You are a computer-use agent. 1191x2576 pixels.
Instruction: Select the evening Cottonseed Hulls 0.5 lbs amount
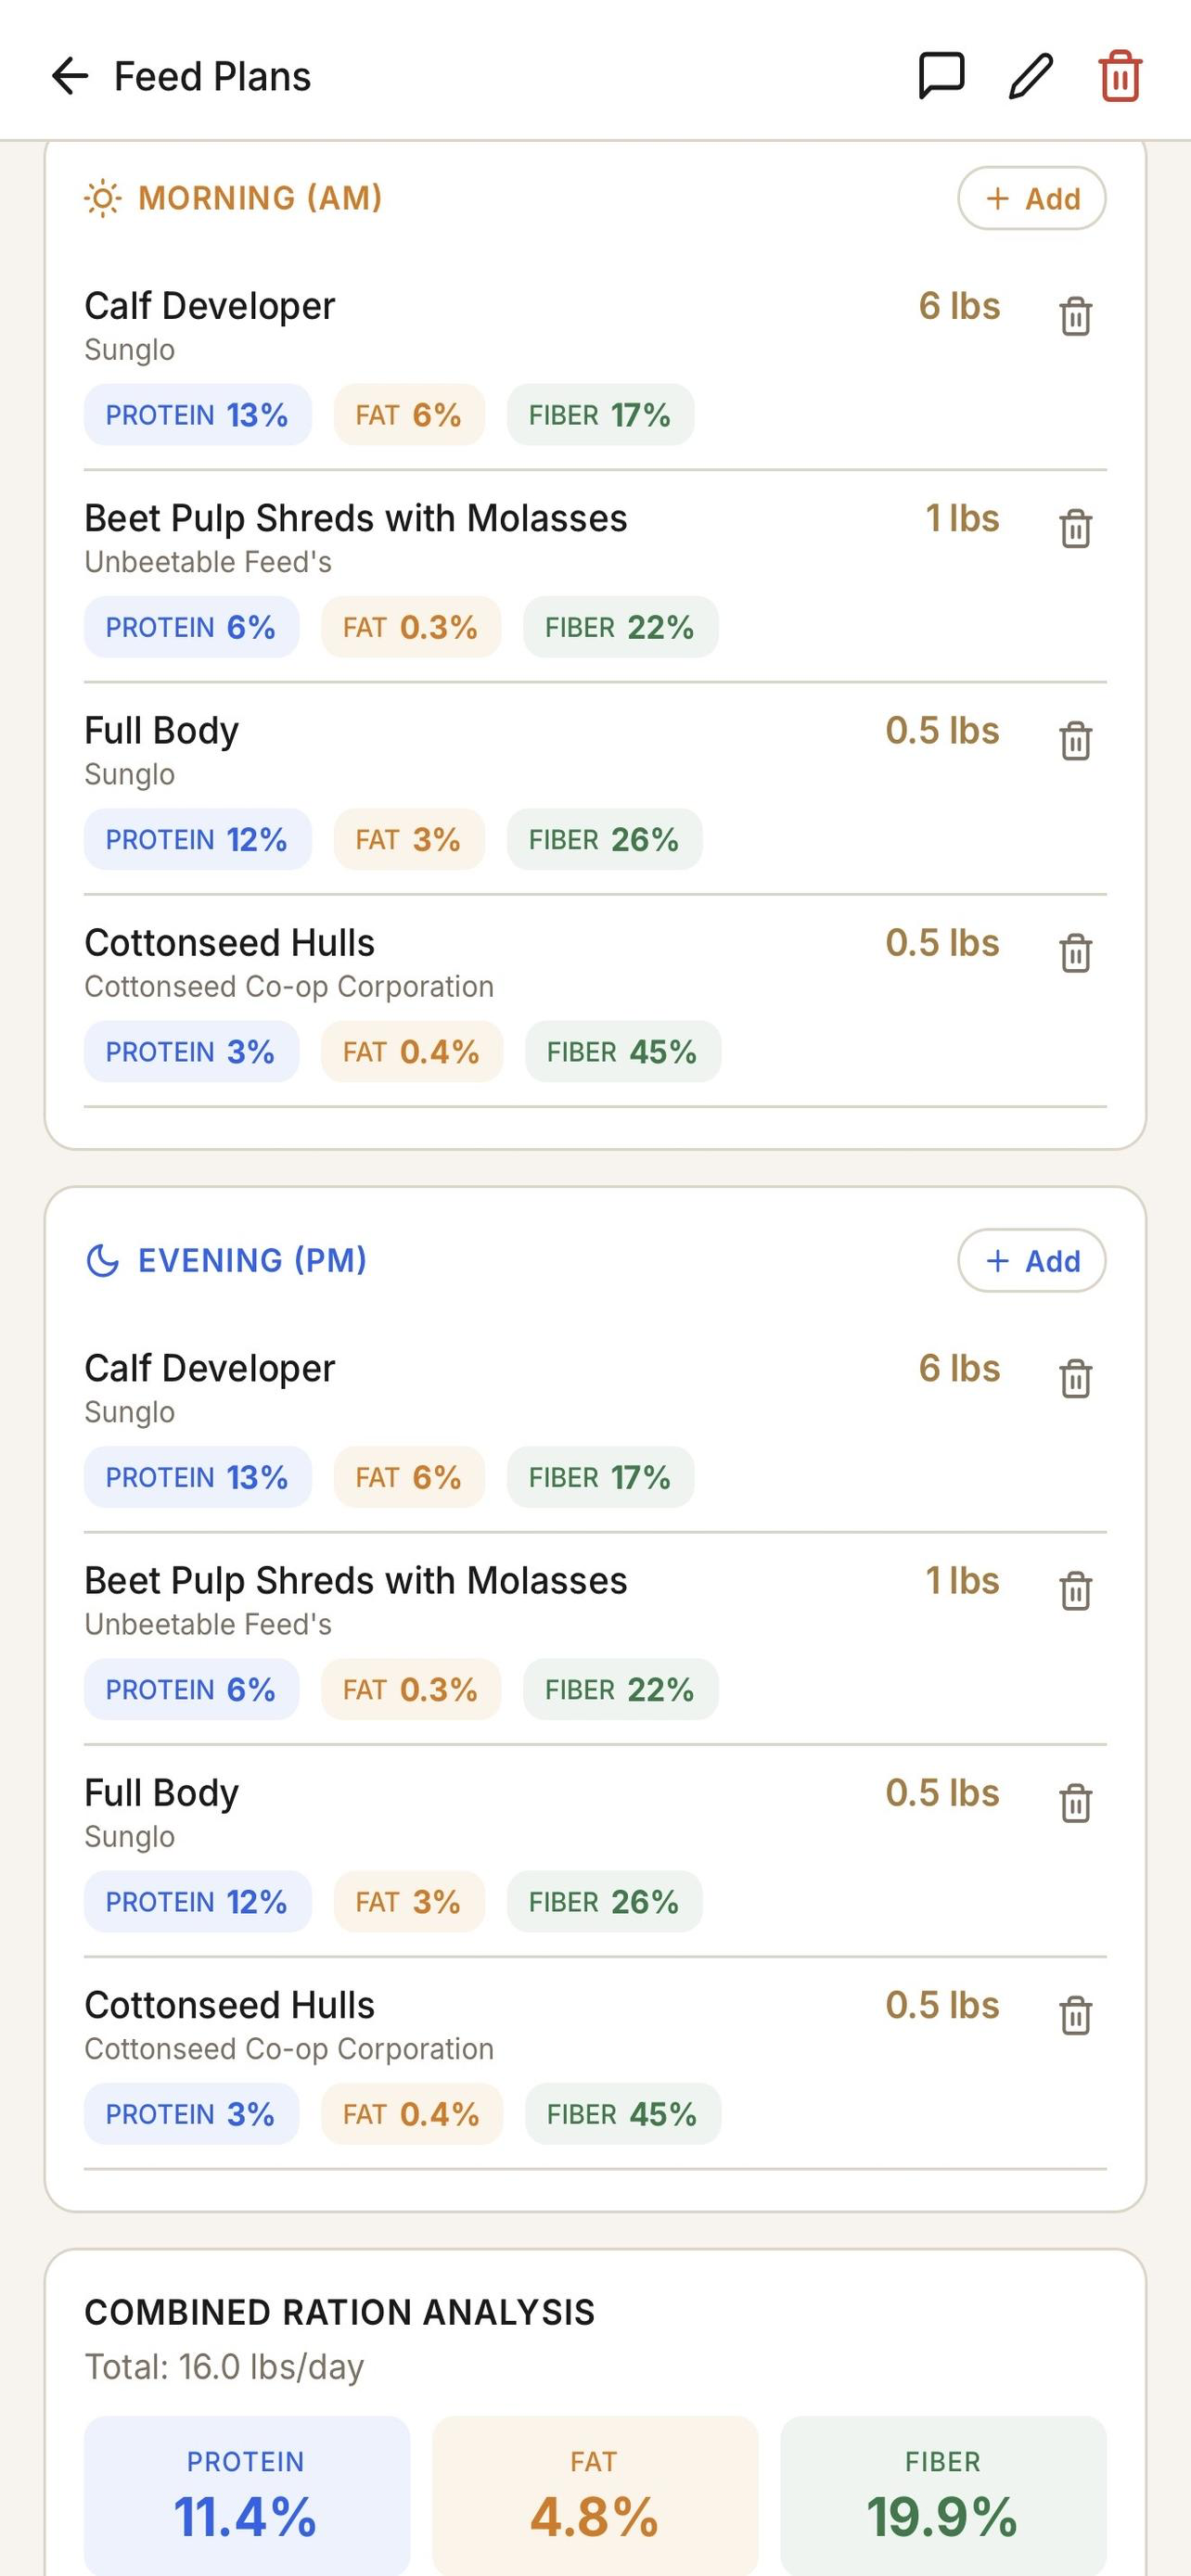point(942,2005)
